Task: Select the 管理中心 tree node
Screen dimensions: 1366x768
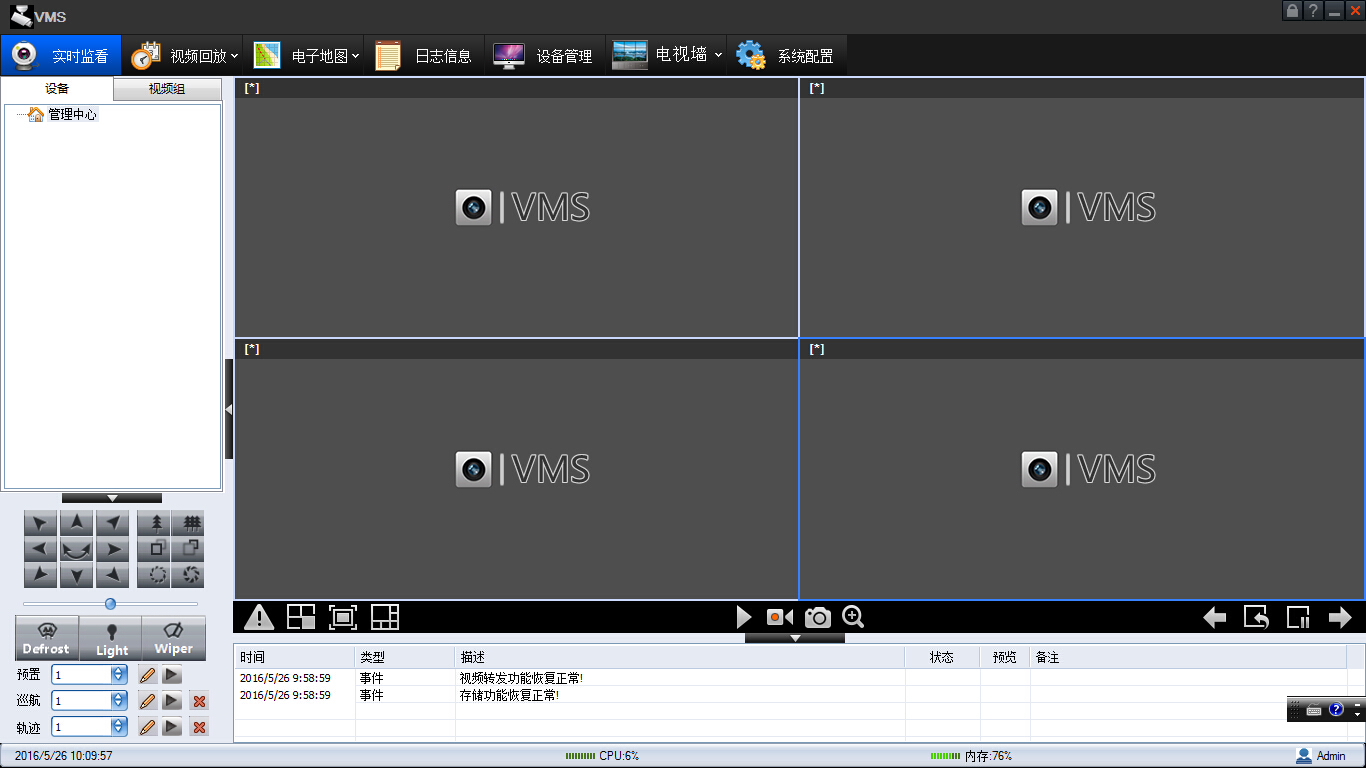Action: [x=73, y=115]
